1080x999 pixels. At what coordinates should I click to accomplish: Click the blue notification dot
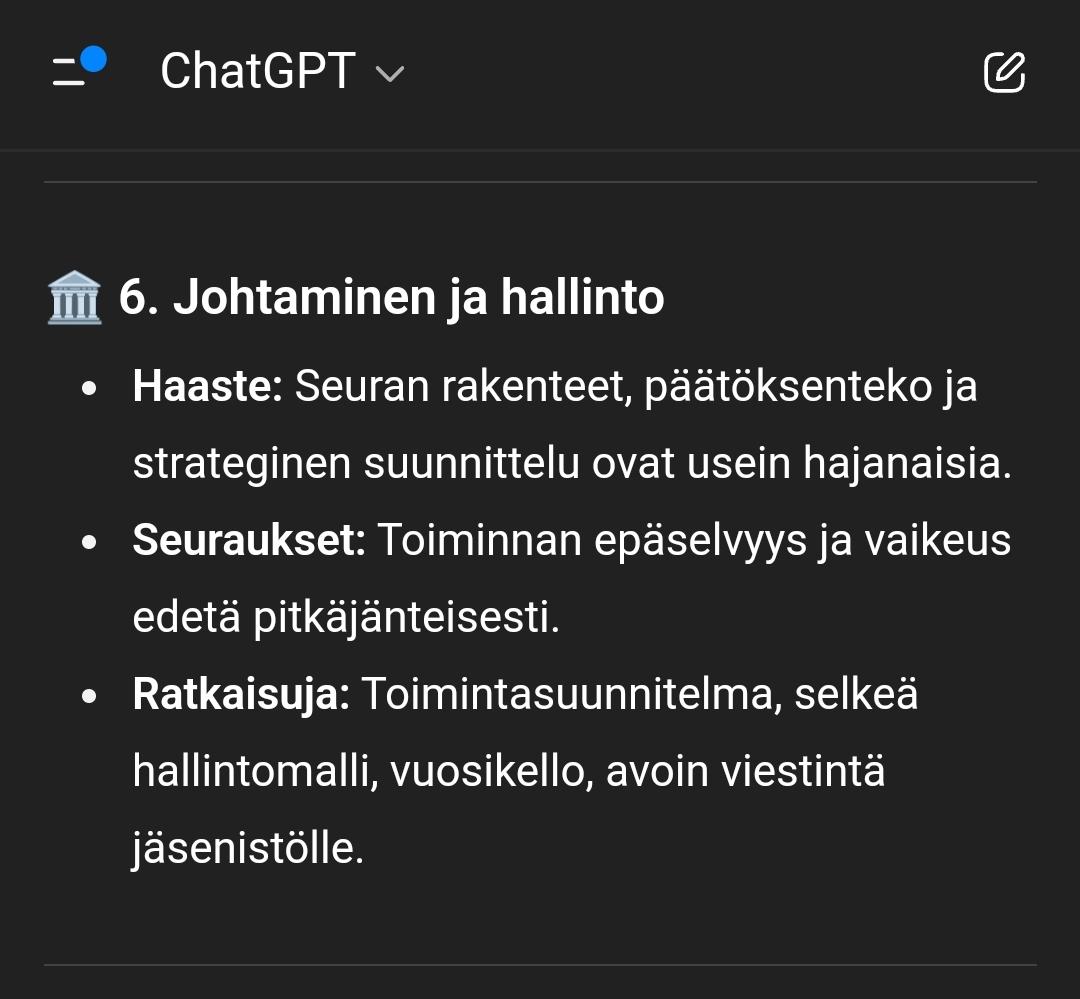click(x=94, y=59)
